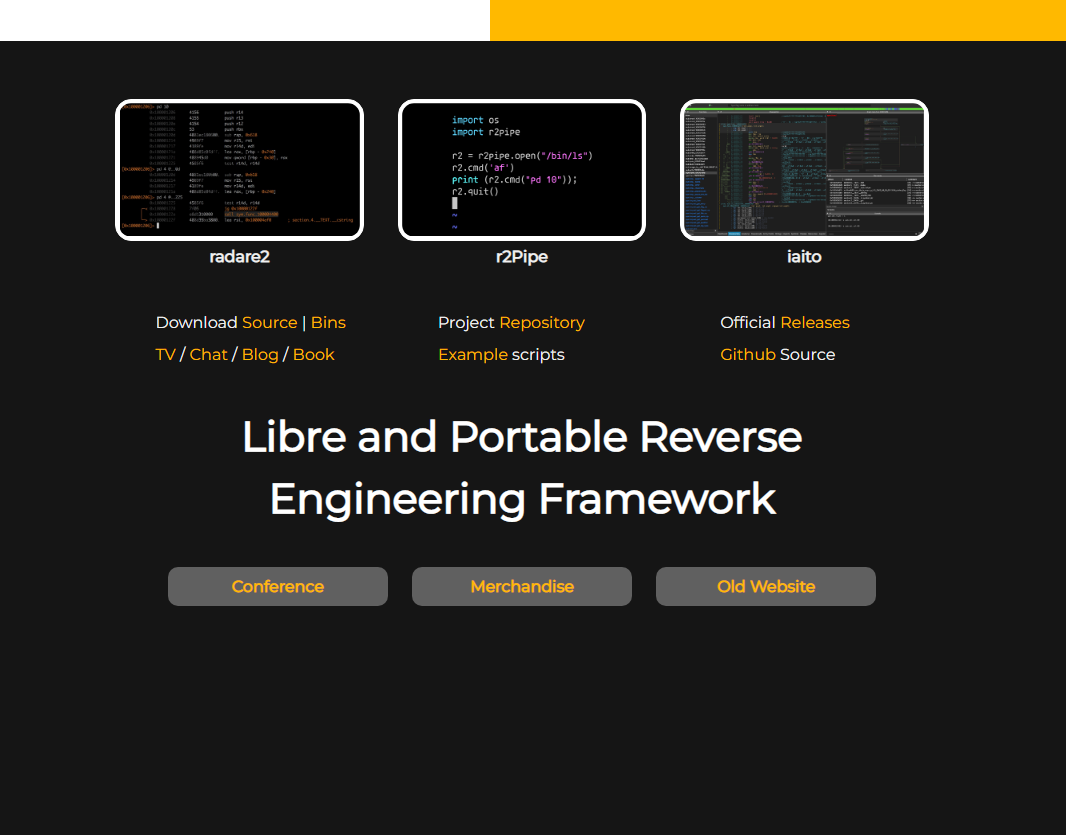
Task: Follow the Source download link
Action: [x=269, y=322]
